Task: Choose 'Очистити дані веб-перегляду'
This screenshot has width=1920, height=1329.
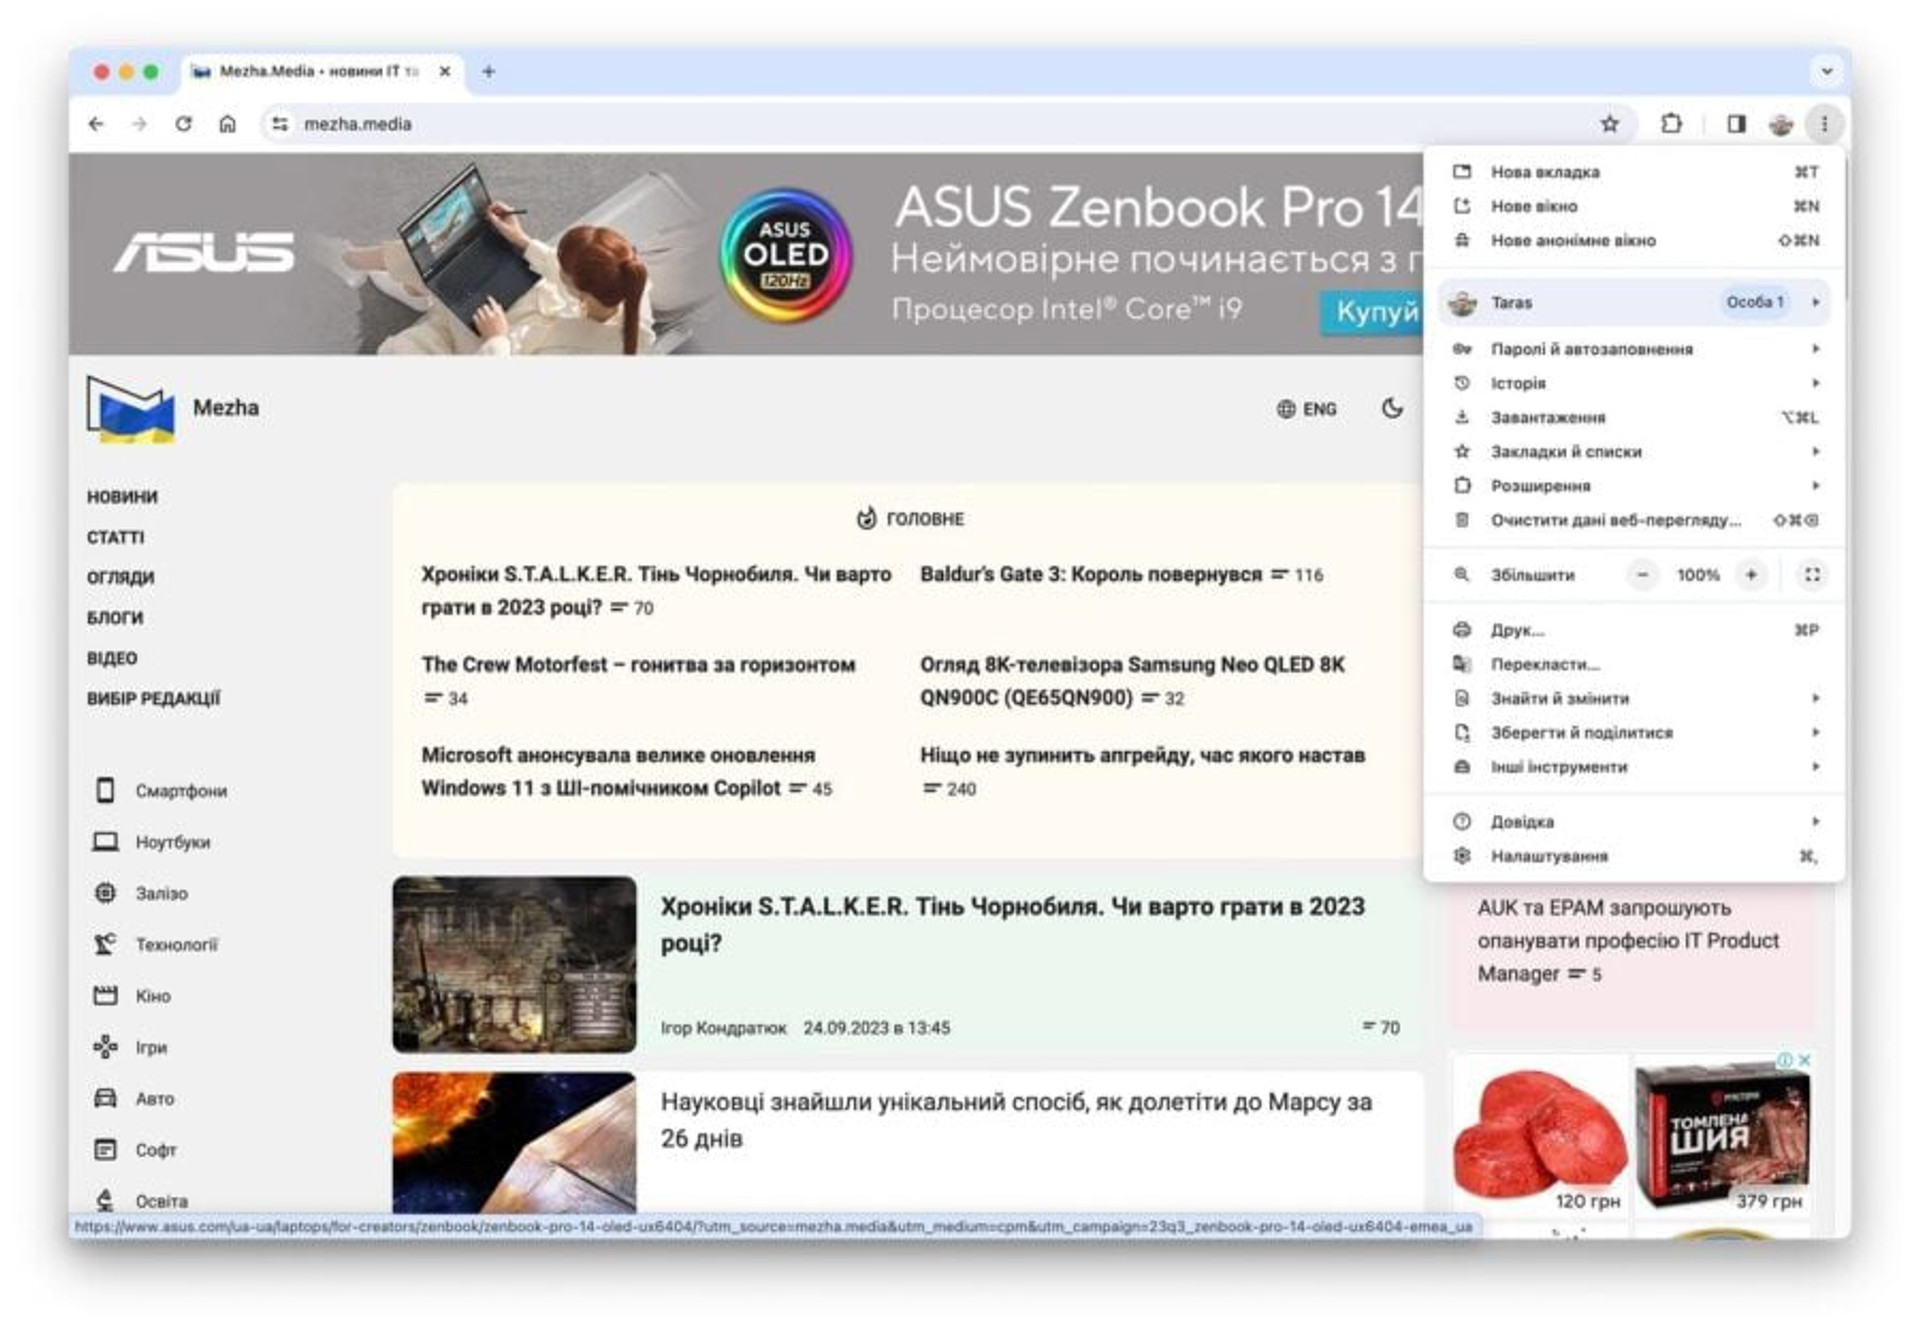Action: click(x=1634, y=520)
